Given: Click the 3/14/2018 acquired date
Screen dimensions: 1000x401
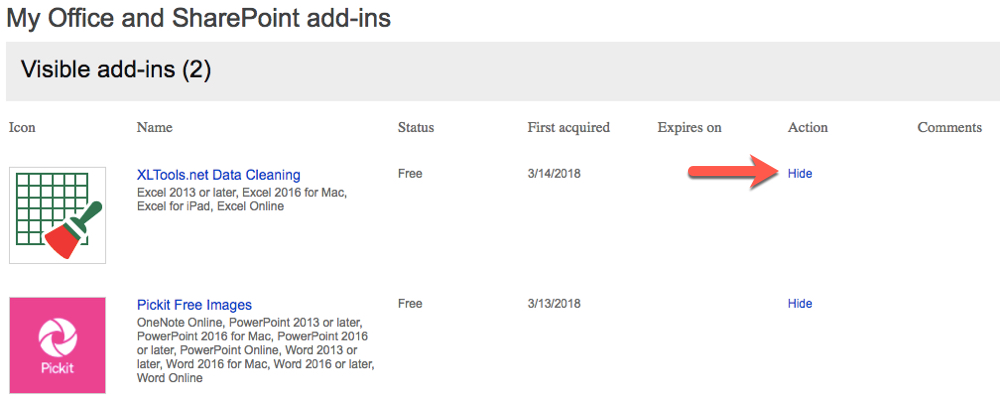Looking at the screenshot, I should (554, 174).
